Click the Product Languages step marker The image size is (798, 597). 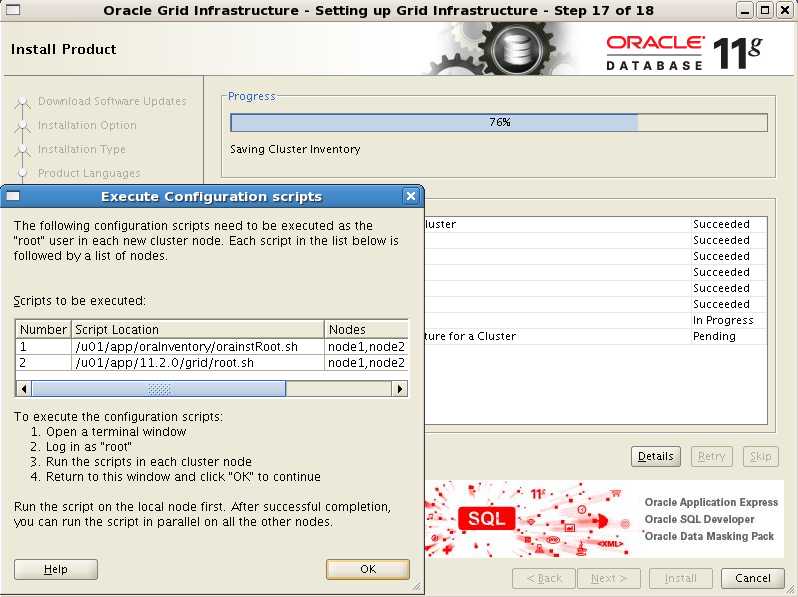point(22,173)
